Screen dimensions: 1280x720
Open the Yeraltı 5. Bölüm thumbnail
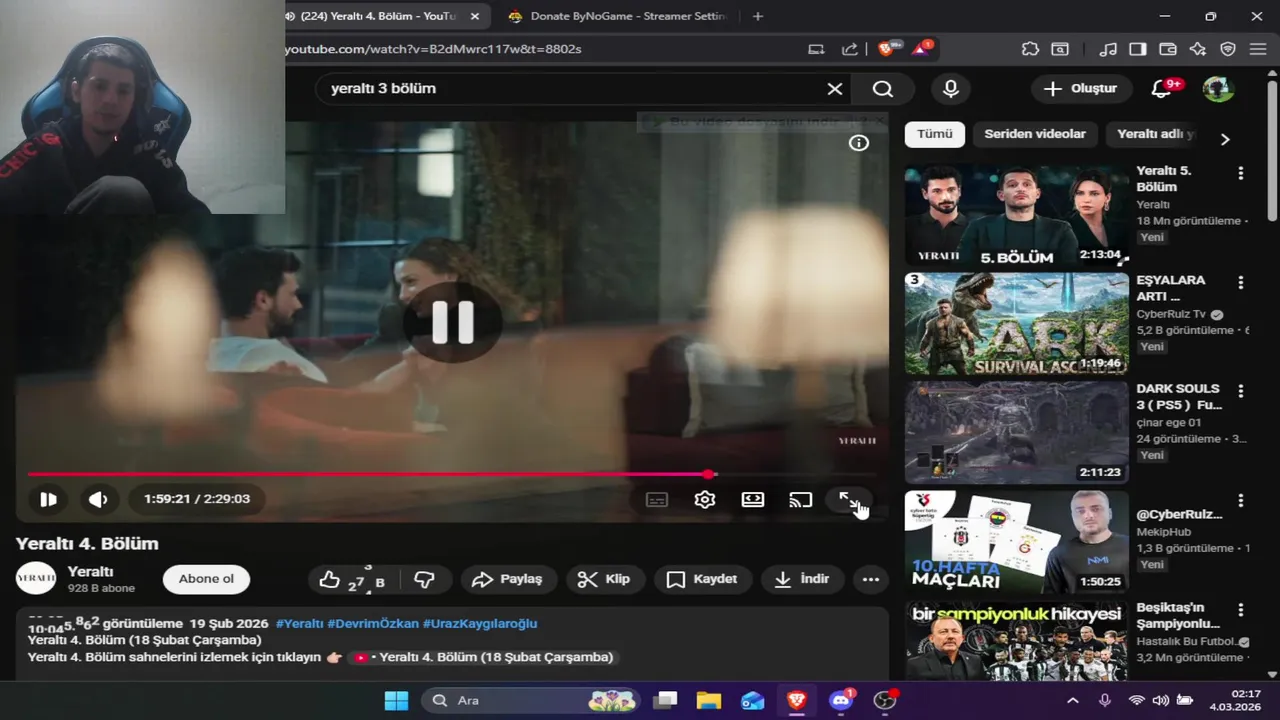[x=1017, y=215]
